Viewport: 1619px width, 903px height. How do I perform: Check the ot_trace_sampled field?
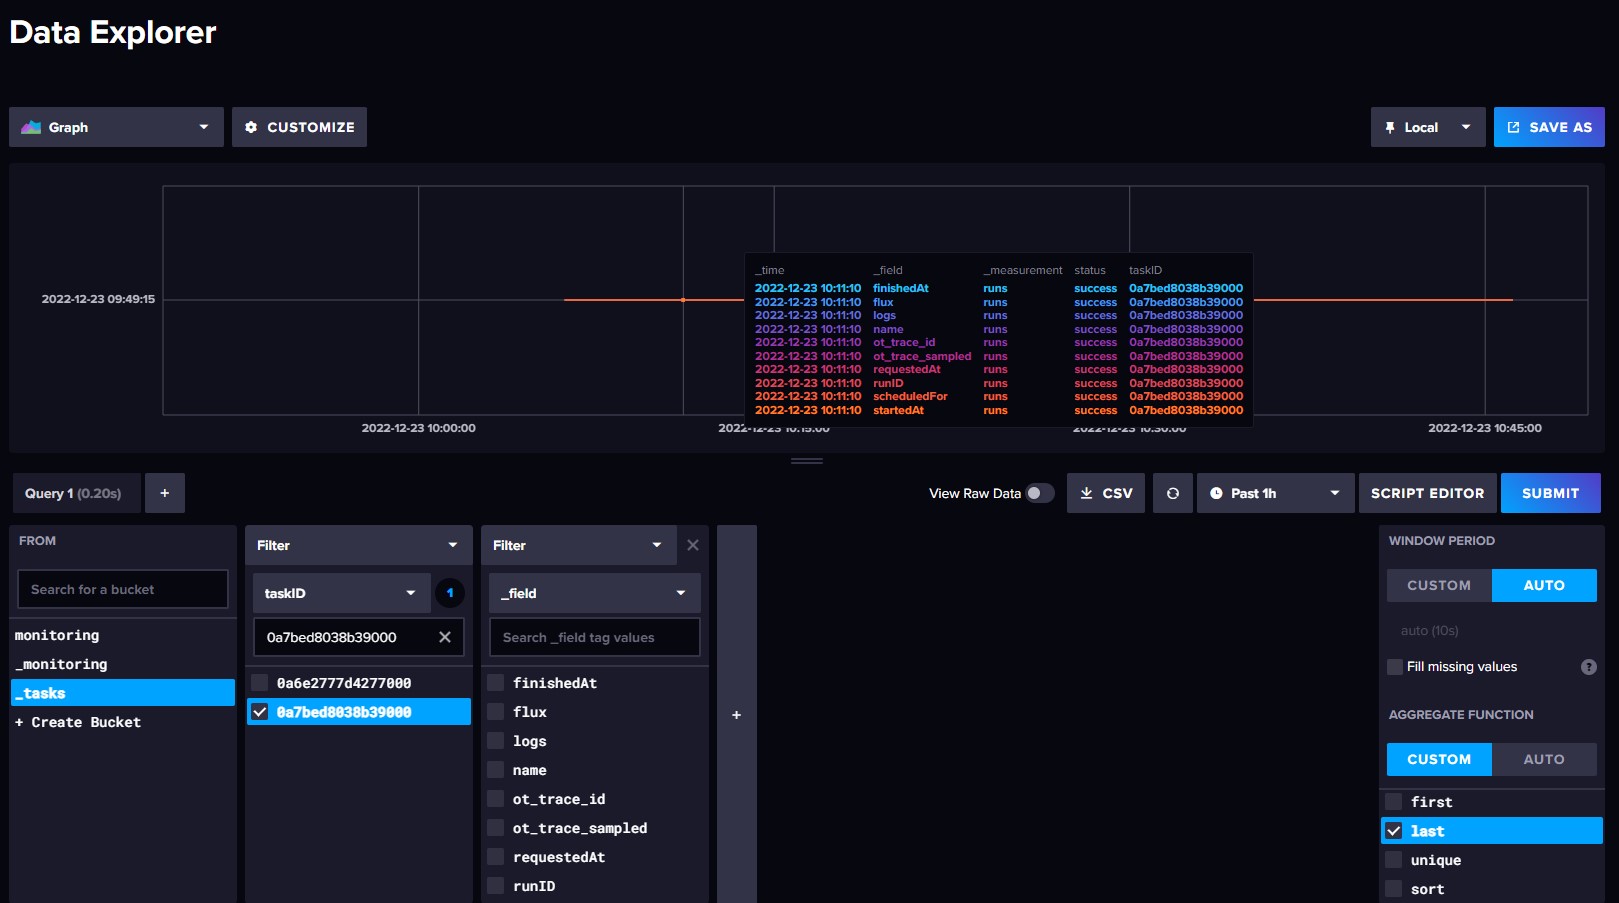pos(496,828)
